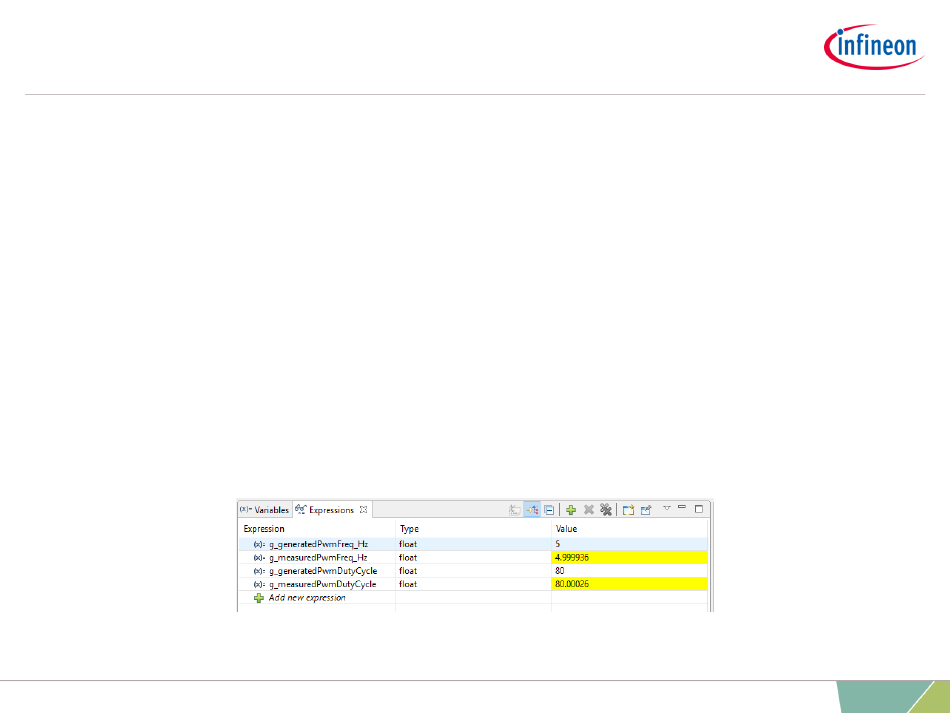Click the Pin to Debug Context icon
The height and width of the screenshot is (713, 950).
click(646, 510)
